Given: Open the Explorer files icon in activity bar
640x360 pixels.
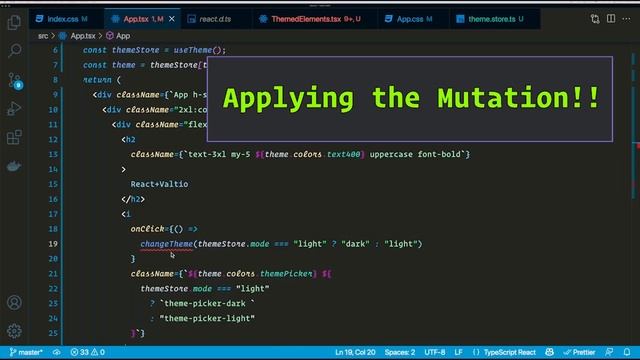Looking at the screenshot, I should tap(14, 22).
